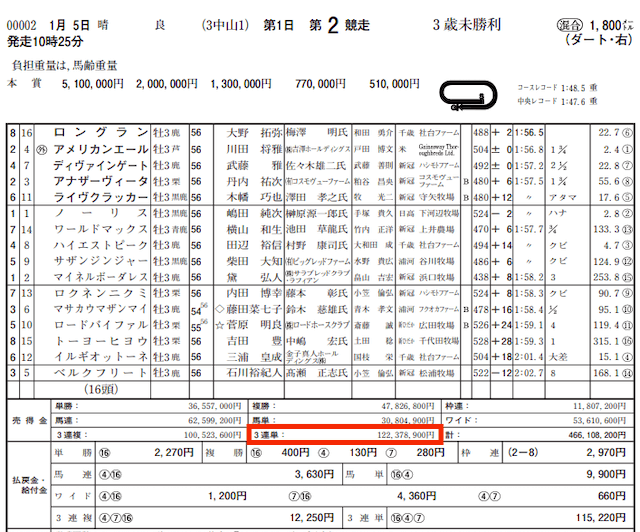Click the ワイド sales amount 53,610,600円
The image size is (640, 532).
click(x=599, y=421)
